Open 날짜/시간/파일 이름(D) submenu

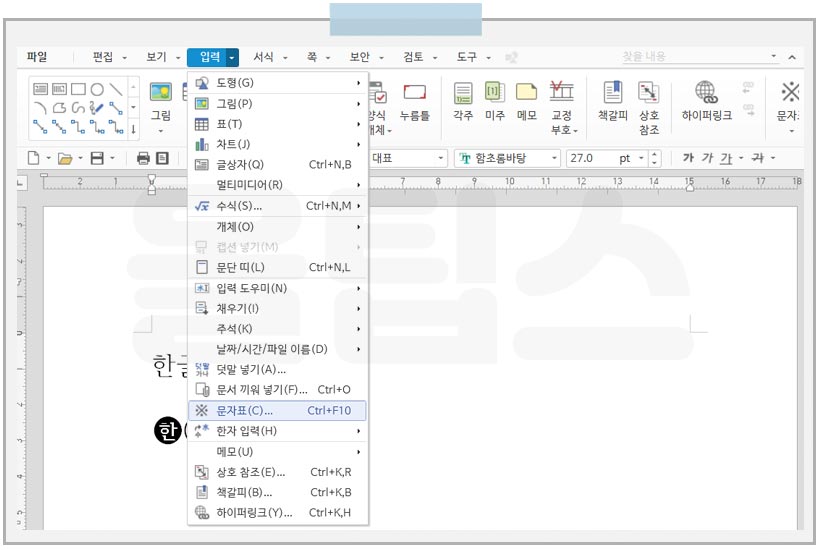tap(277, 349)
